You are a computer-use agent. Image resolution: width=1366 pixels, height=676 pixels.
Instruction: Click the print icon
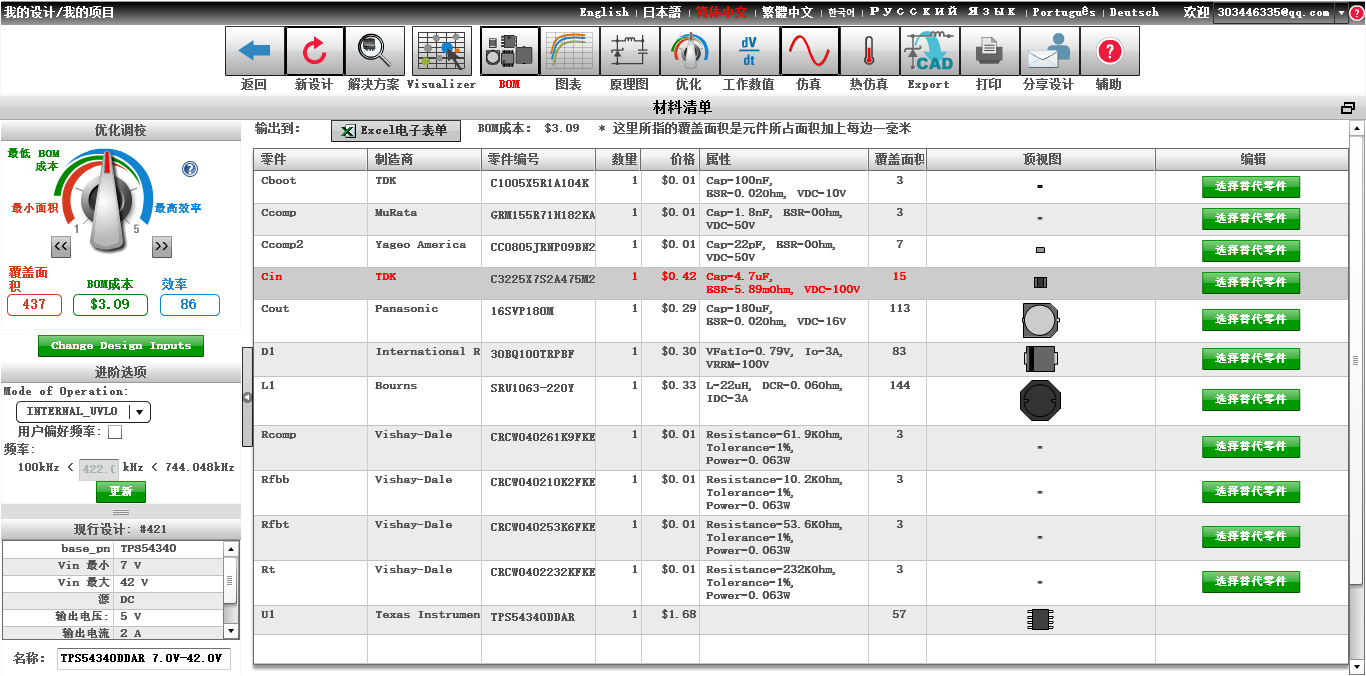tap(989, 51)
